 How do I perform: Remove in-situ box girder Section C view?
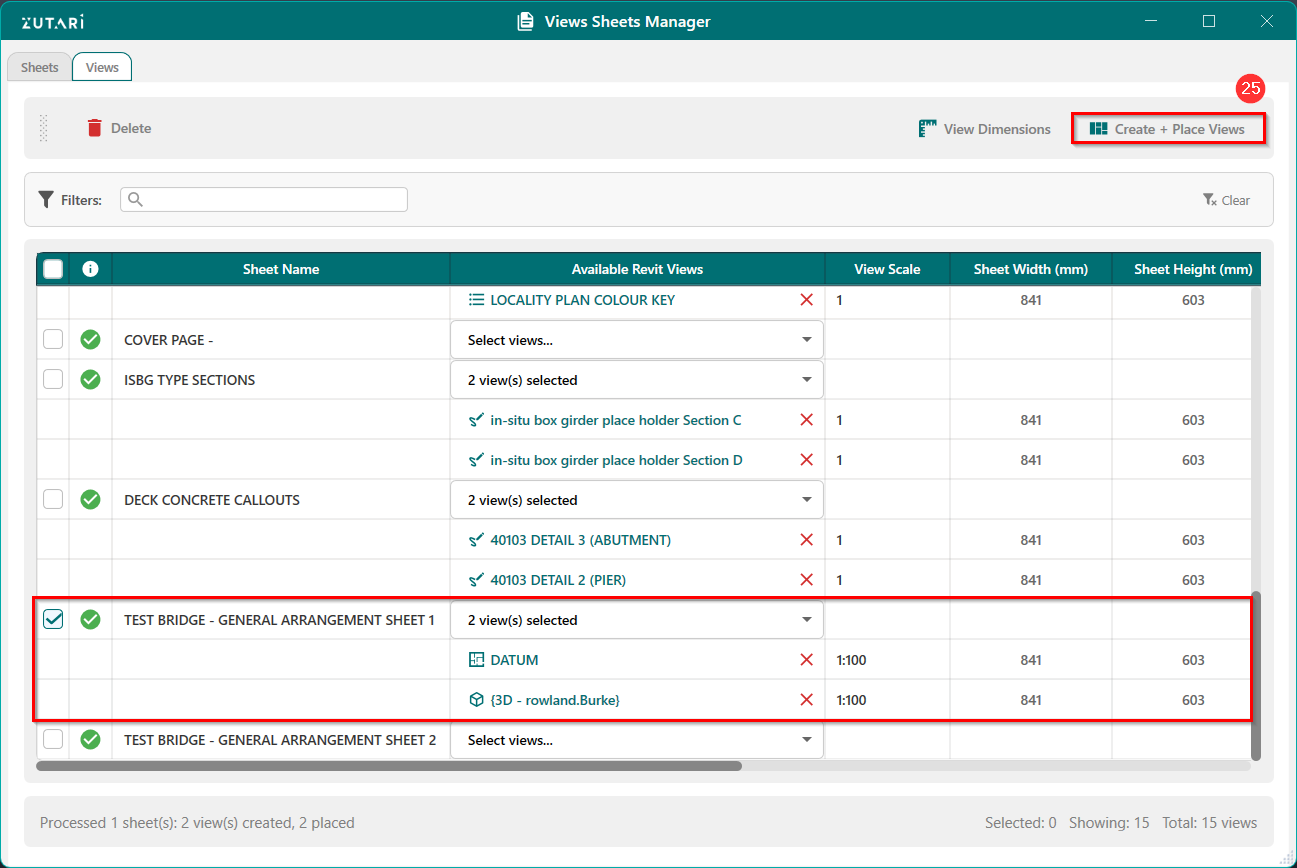pos(806,420)
